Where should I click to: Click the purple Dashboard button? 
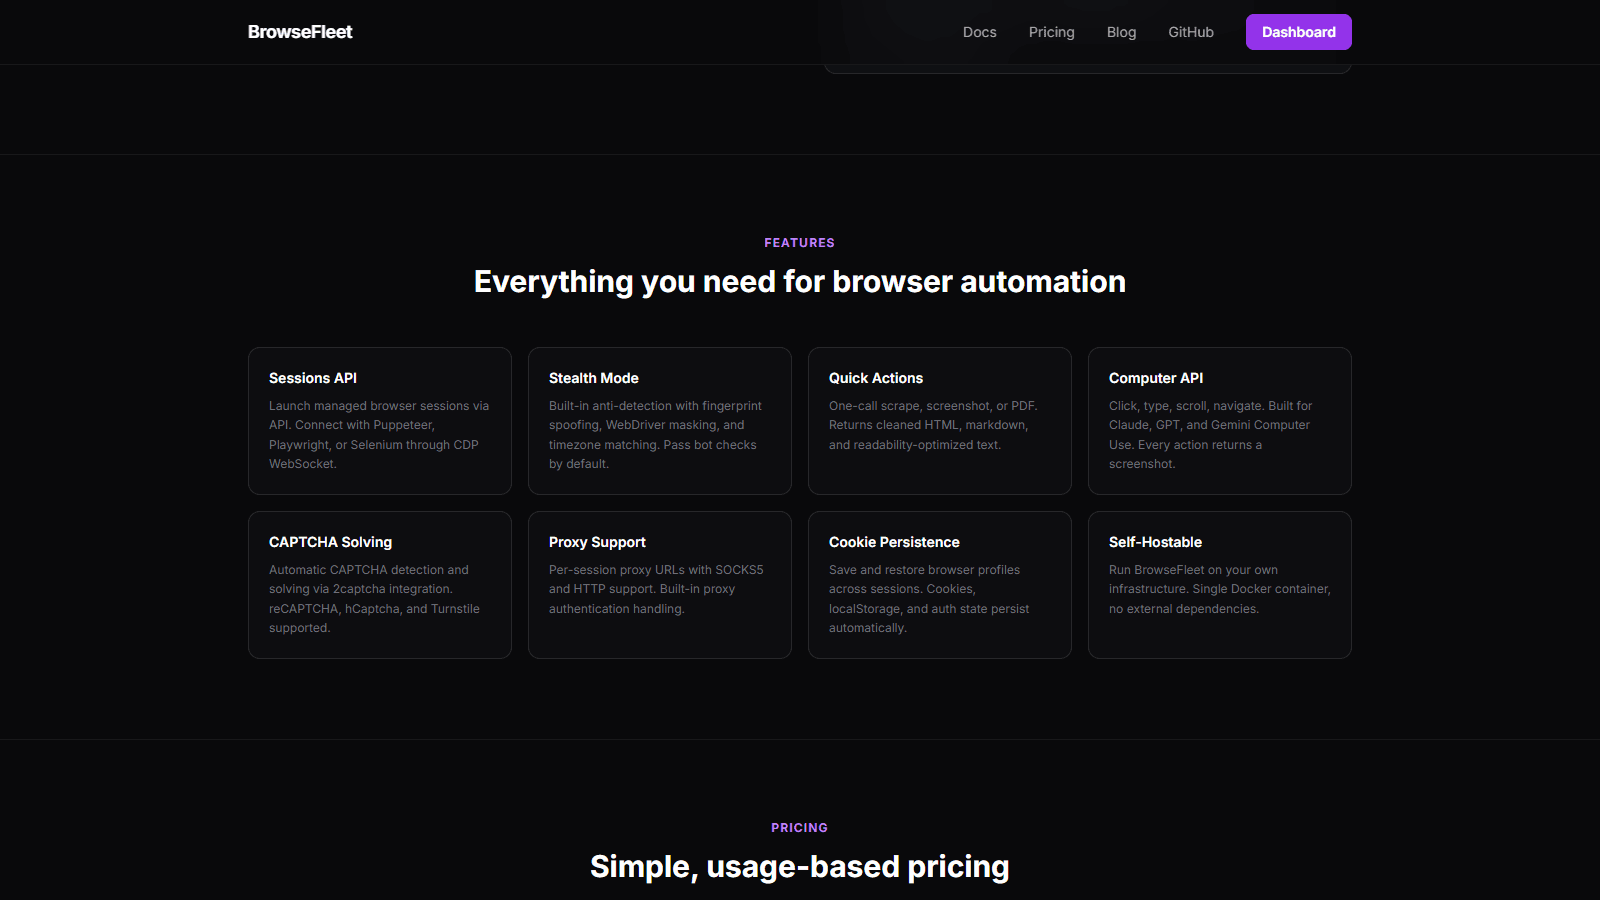(1298, 31)
